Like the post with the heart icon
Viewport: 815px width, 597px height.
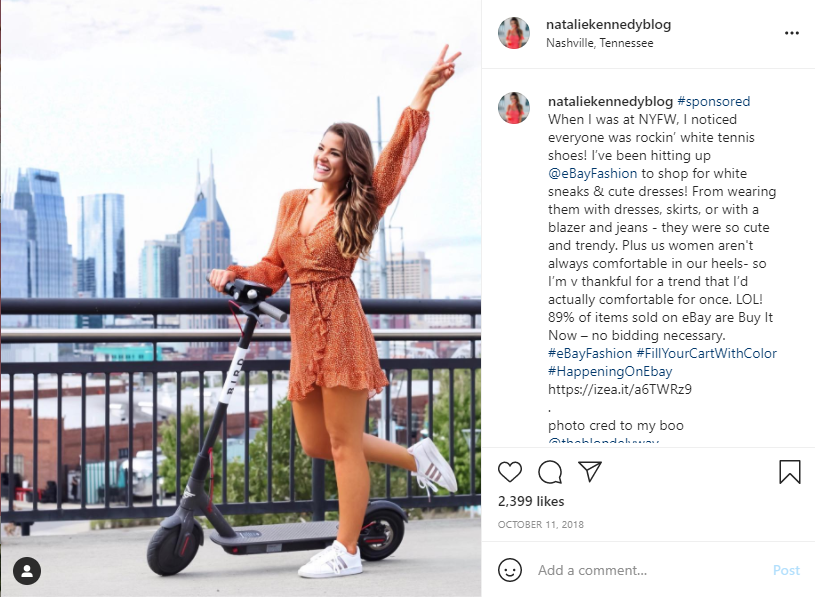pos(509,472)
